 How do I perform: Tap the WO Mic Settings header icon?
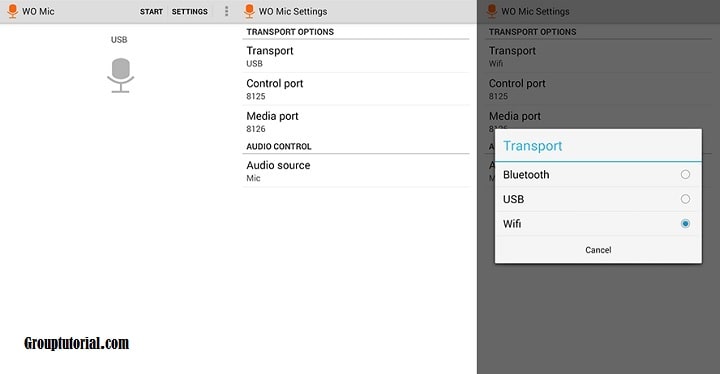[249, 11]
